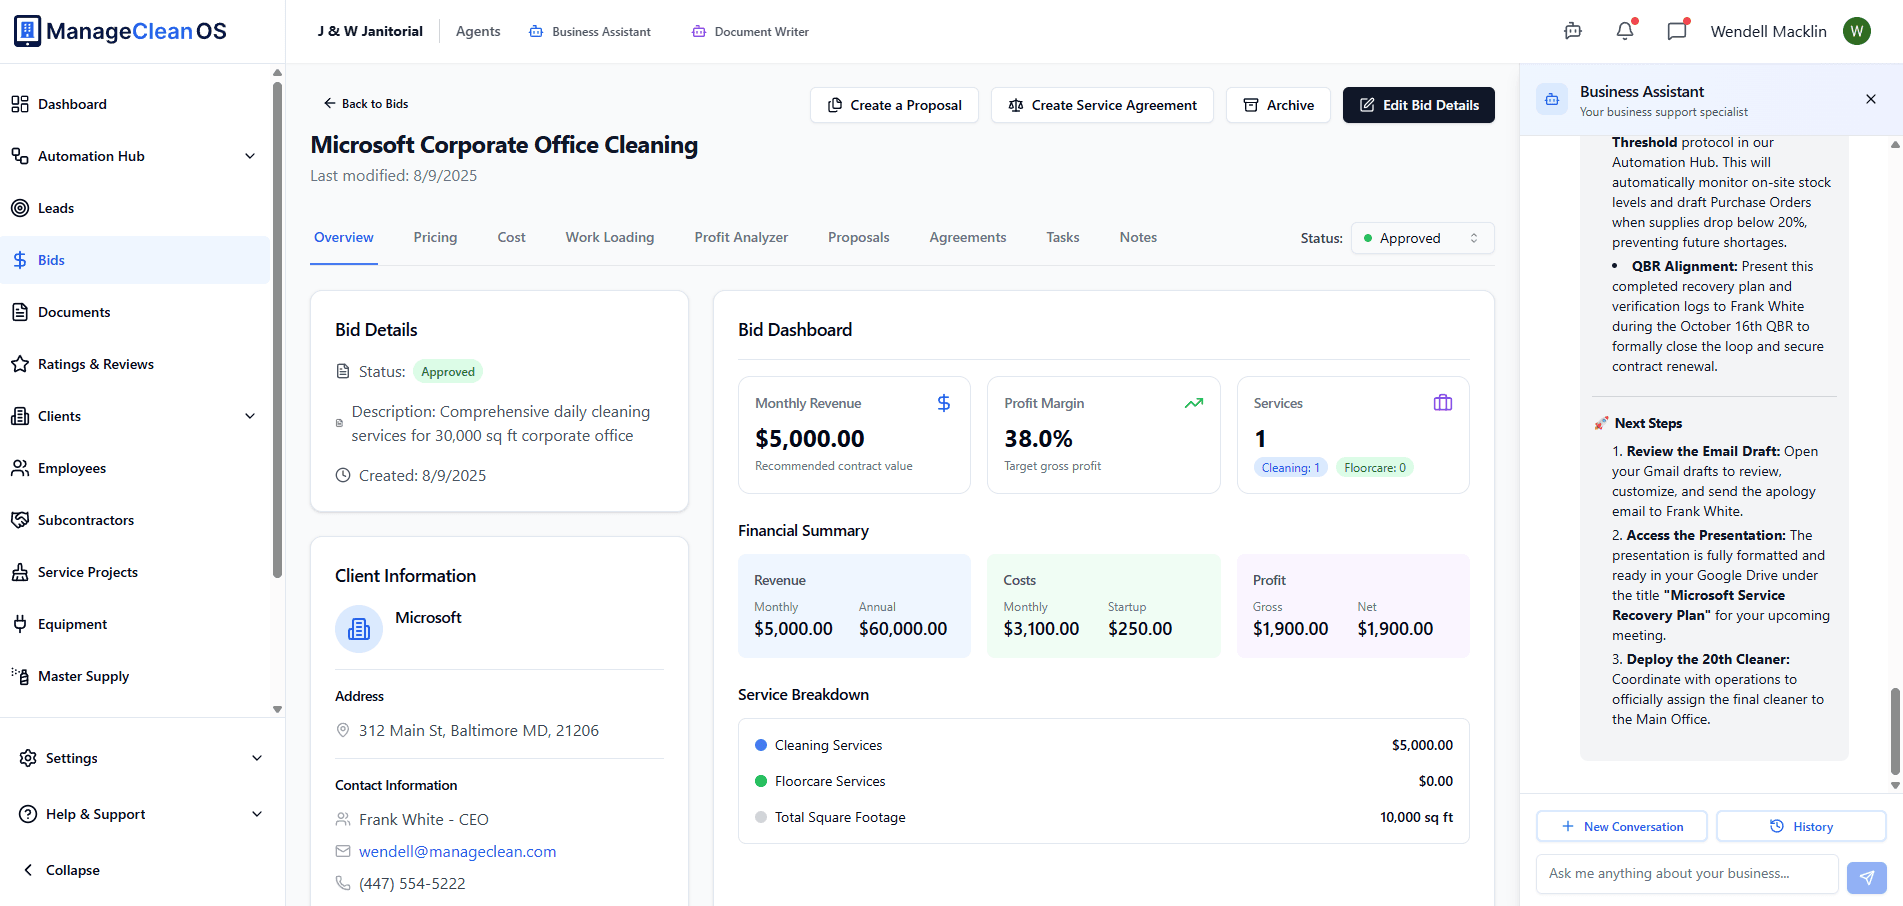
Task: Open Business Assistant in the top bar
Action: coord(590,32)
